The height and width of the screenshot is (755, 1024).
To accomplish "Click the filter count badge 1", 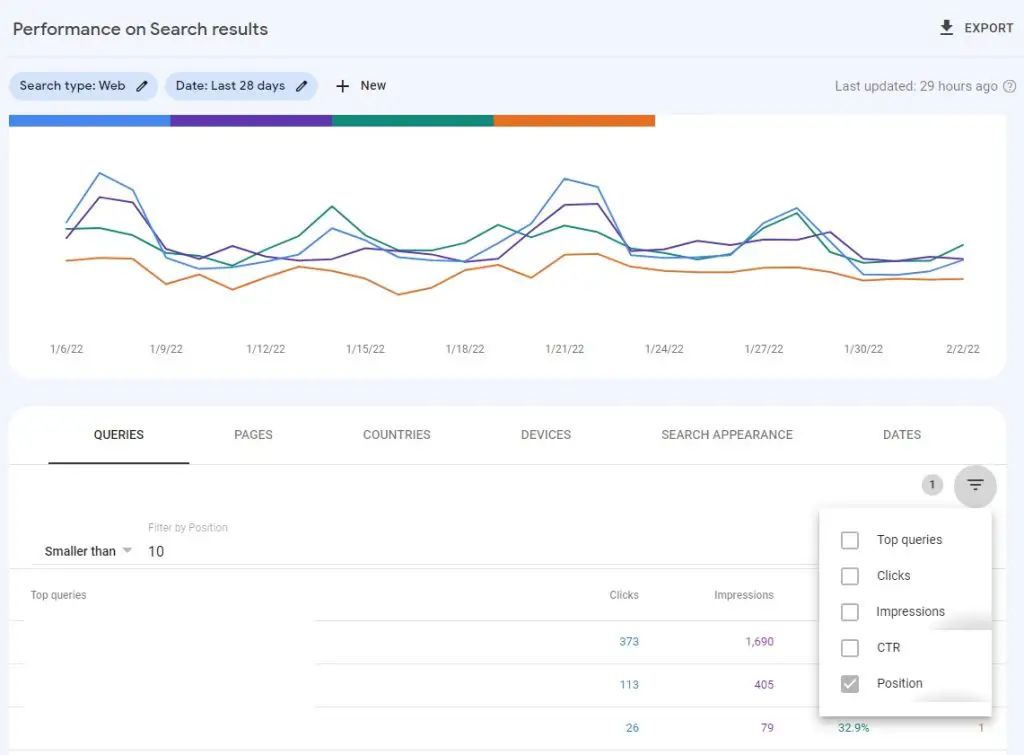I will pos(932,485).
